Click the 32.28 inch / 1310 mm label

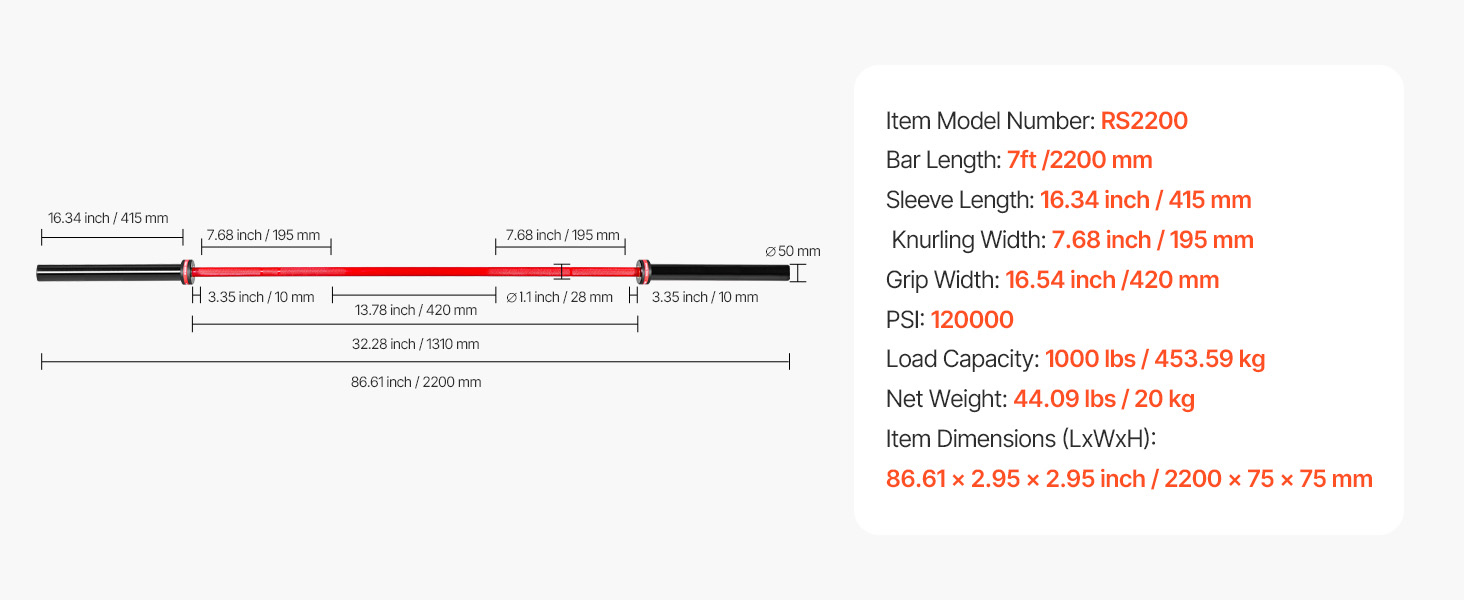(415, 344)
